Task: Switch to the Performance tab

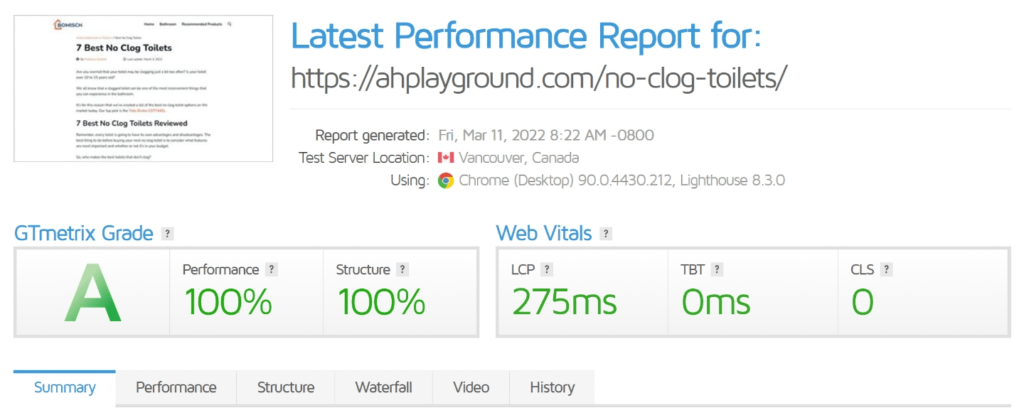Action: 176,388
